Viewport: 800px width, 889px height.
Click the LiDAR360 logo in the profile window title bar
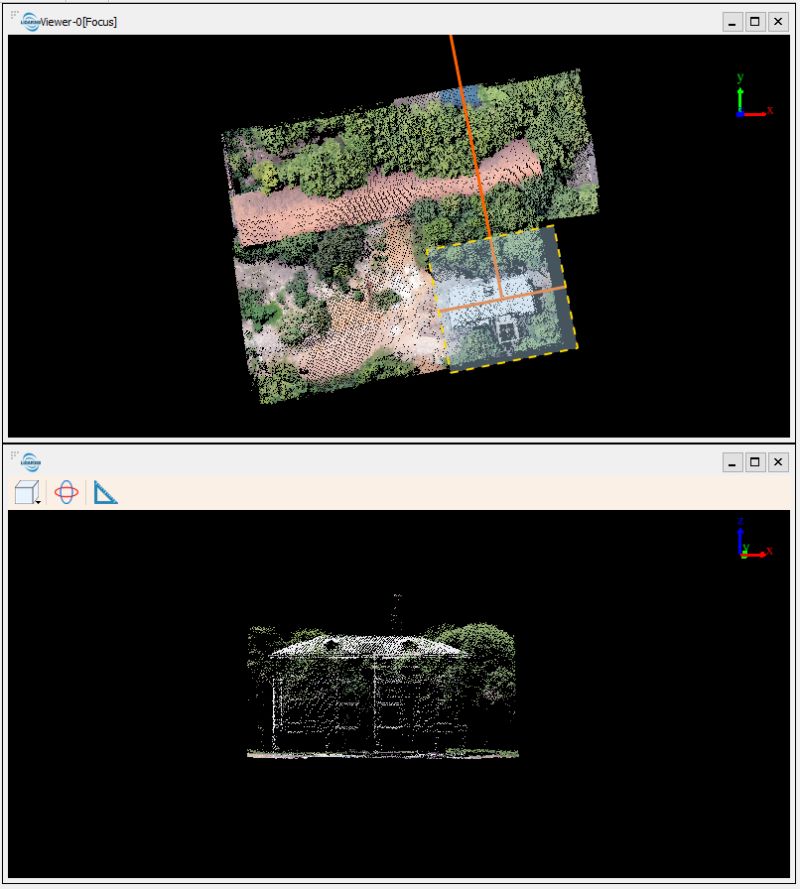(x=31, y=462)
